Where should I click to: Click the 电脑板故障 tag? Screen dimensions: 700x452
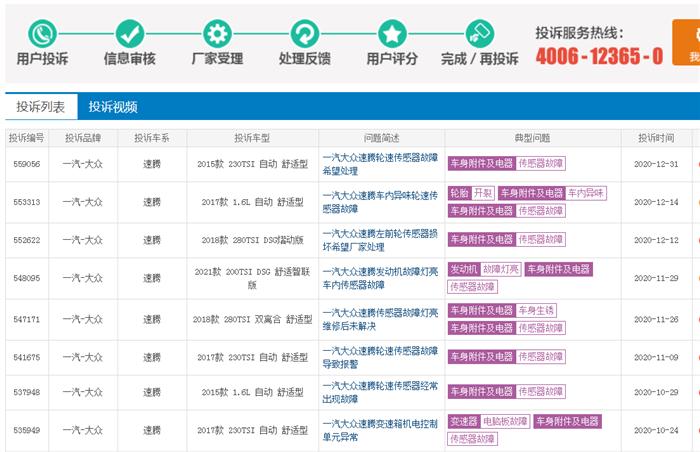tap(505, 421)
